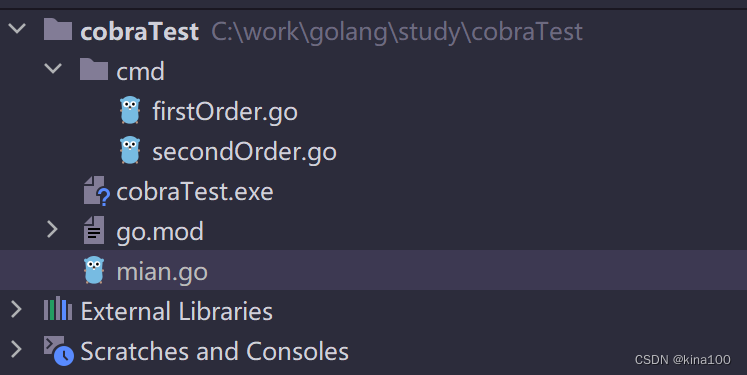Expand the External Libraries chevron
The width and height of the screenshot is (747, 375).
[17, 310]
